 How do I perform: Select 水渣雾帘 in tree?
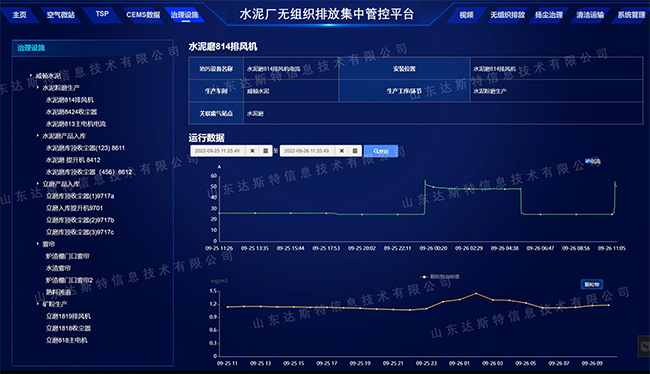[58, 268]
